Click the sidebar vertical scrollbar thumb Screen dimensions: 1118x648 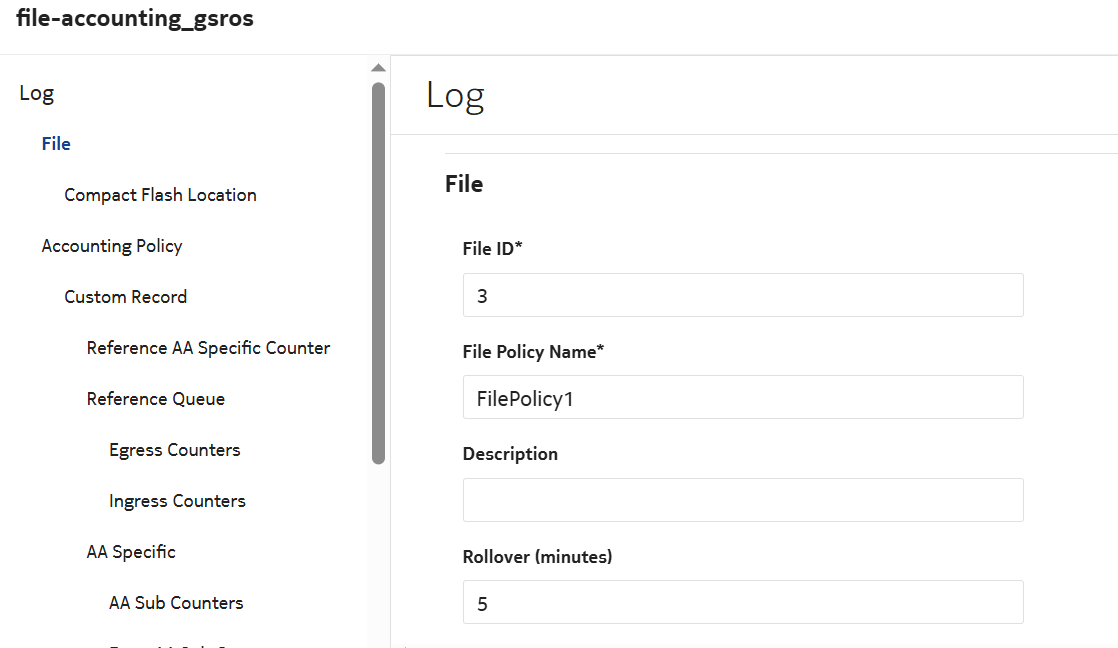point(378,270)
